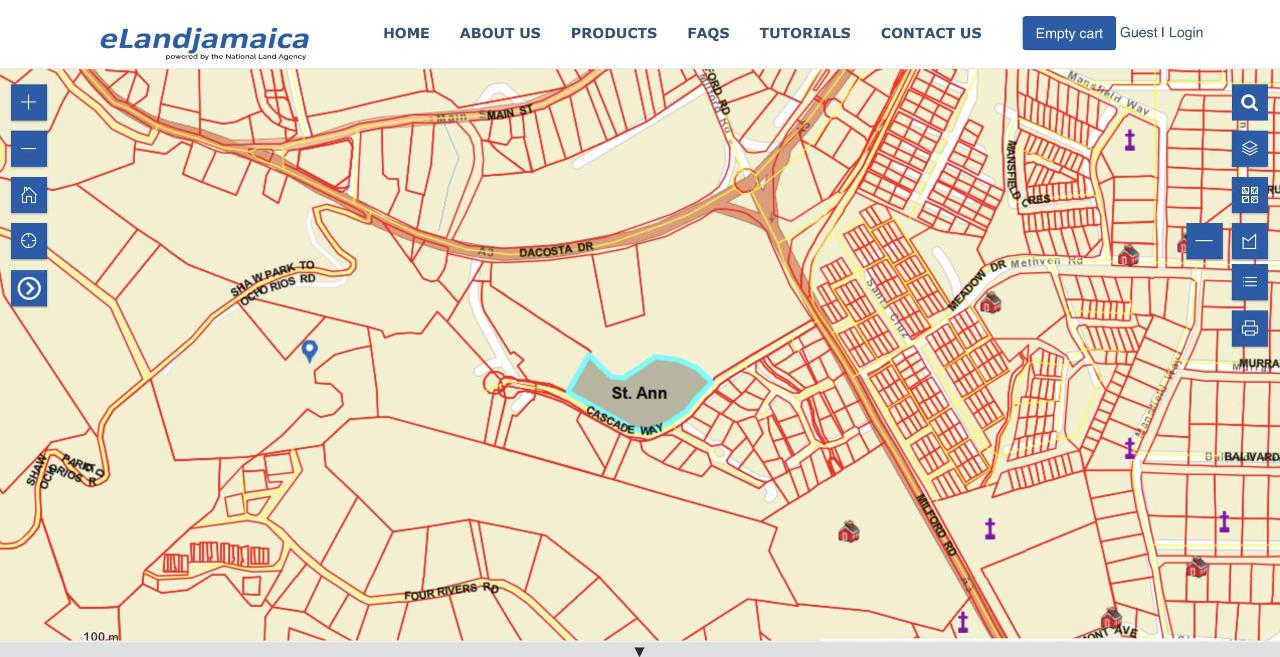
Task: Reset map to home extent
Action: coord(29,195)
